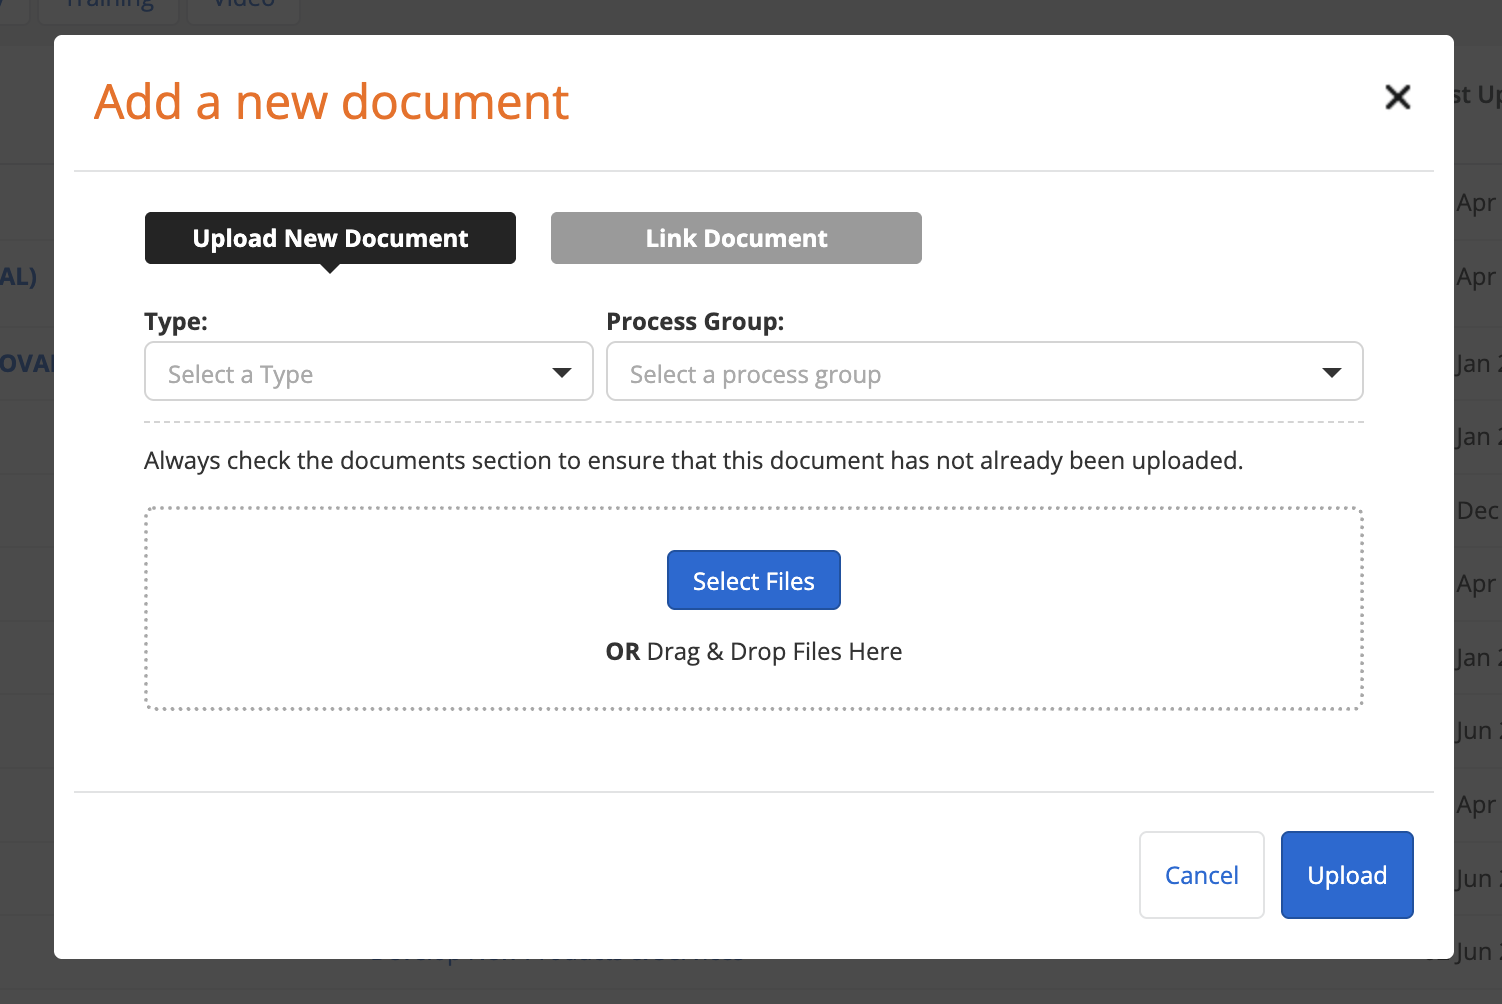Click the Process Group dropdown arrow icon

pos(1331,373)
